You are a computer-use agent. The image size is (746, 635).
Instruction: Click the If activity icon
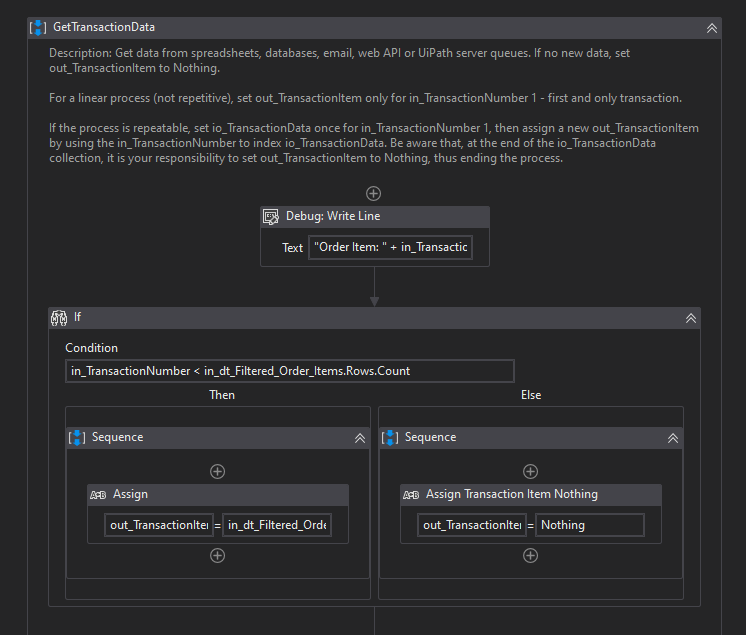coord(58,317)
